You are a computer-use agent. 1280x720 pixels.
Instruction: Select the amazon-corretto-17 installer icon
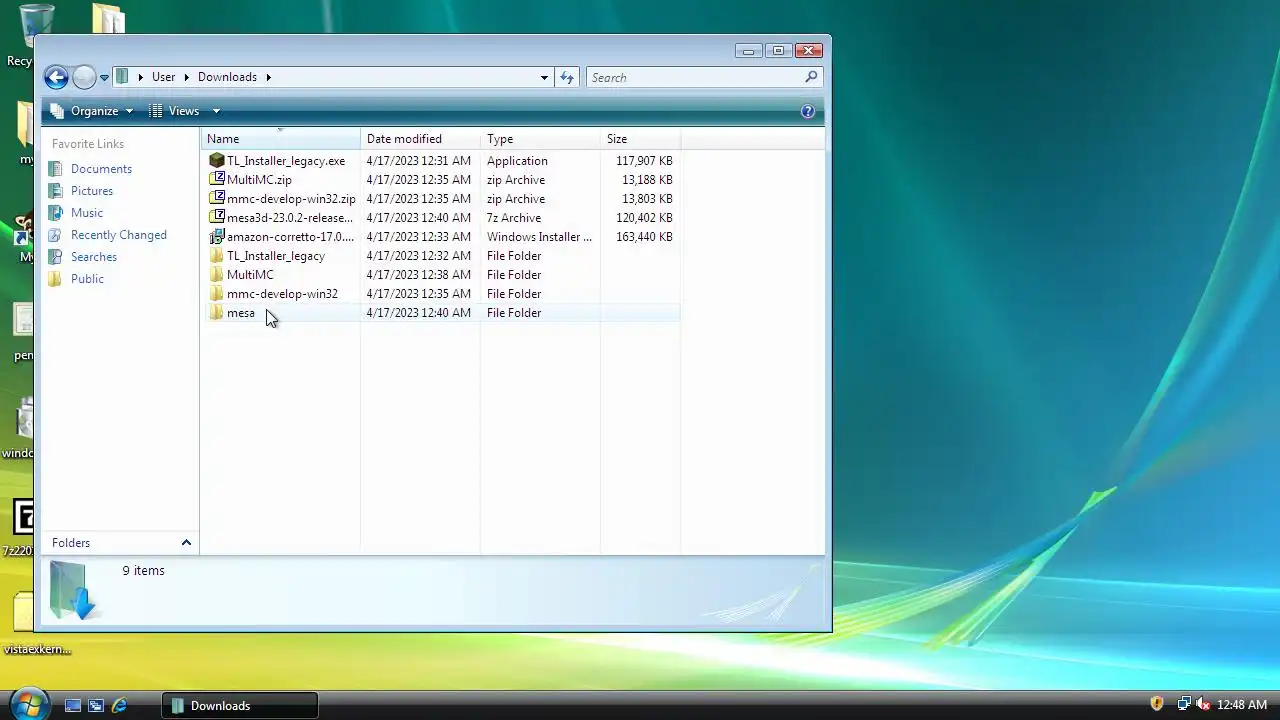pyautogui.click(x=217, y=236)
